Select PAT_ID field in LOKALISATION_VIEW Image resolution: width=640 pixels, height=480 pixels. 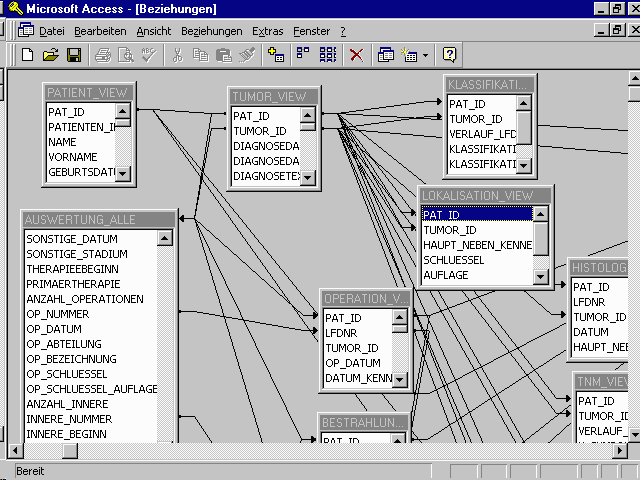(x=475, y=214)
